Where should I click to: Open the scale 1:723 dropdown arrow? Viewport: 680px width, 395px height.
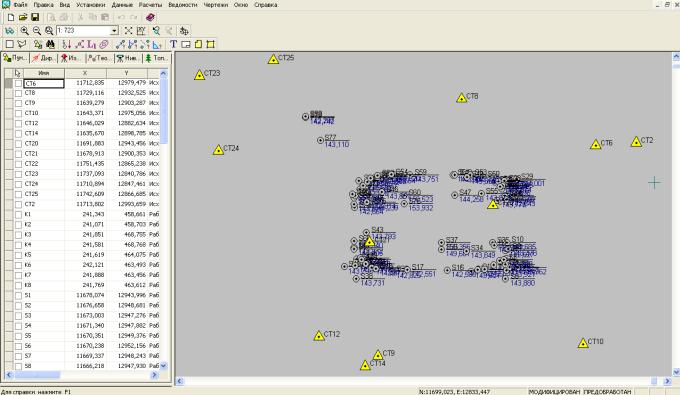114,31
